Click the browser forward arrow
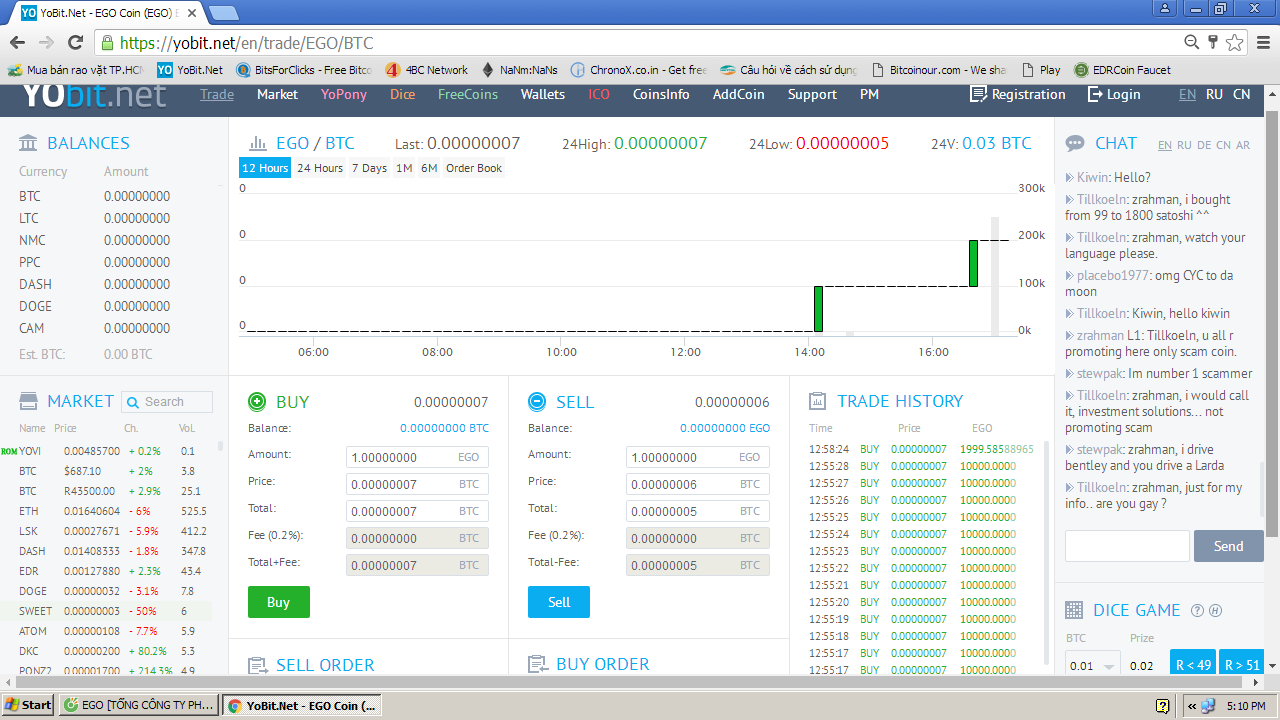 click(x=46, y=43)
